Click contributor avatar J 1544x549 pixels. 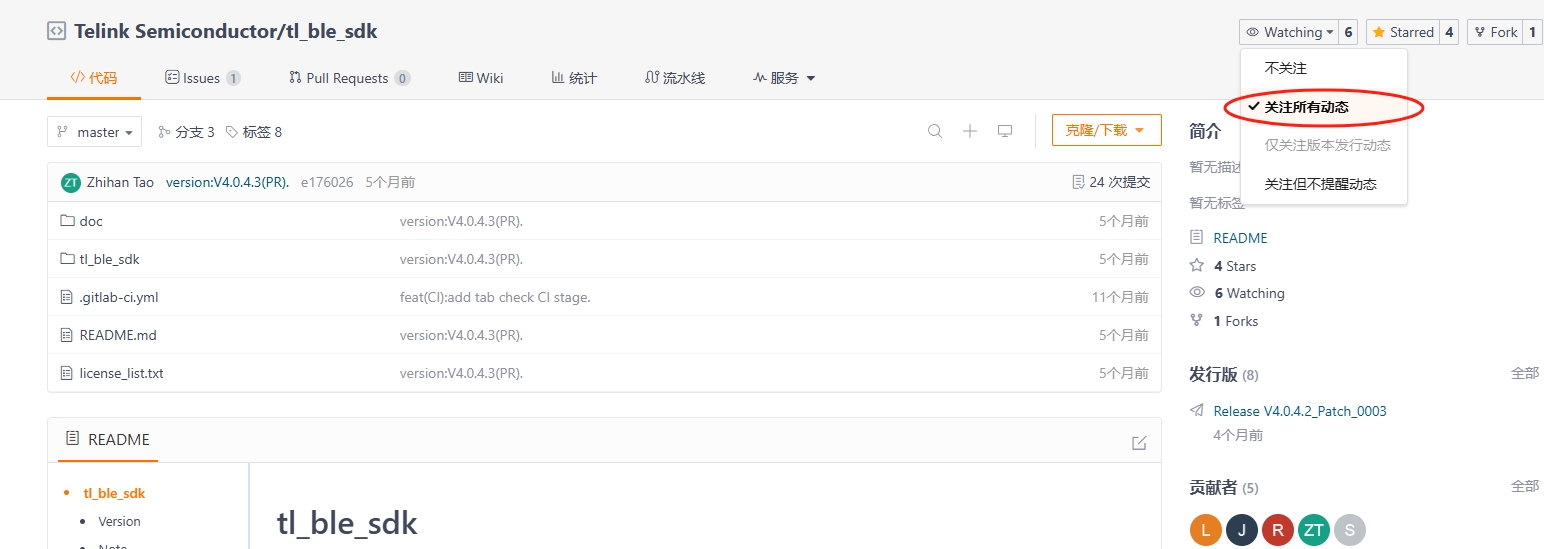1242,530
